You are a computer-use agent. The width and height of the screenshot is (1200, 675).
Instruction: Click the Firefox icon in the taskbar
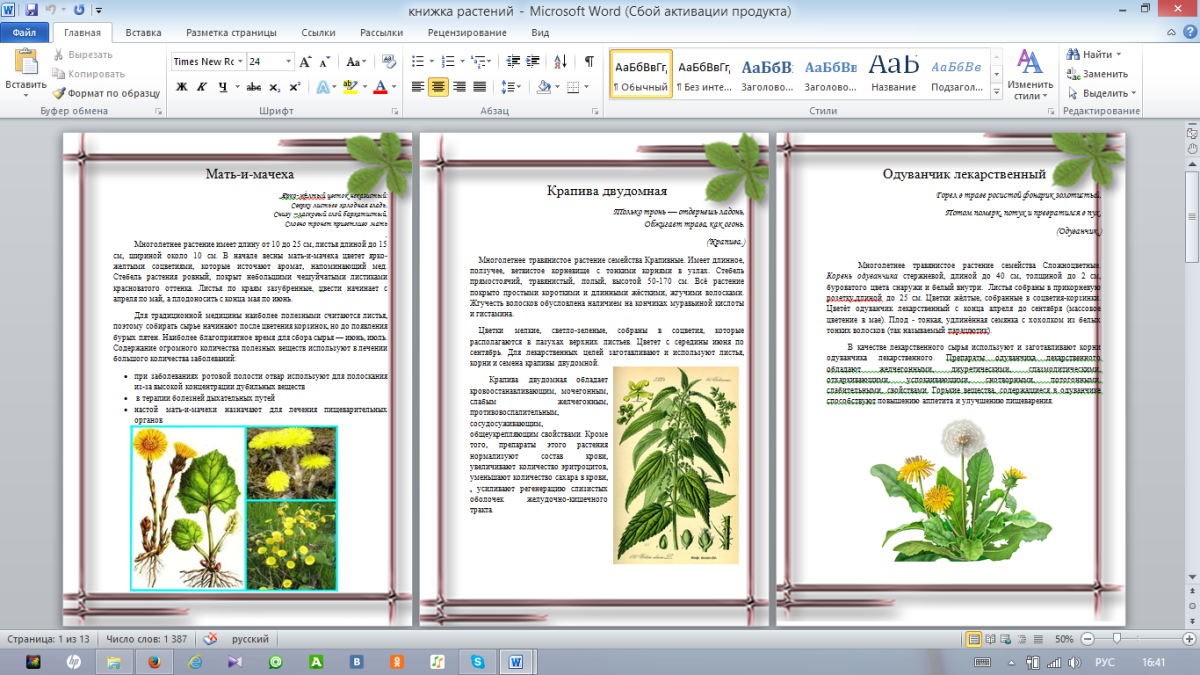(x=153, y=662)
